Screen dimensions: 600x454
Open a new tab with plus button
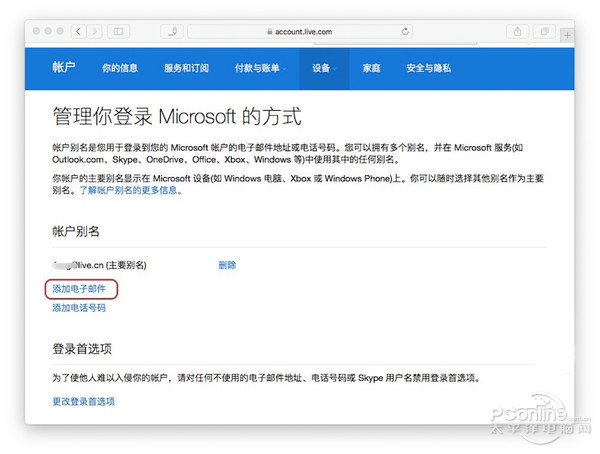[x=567, y=36]
